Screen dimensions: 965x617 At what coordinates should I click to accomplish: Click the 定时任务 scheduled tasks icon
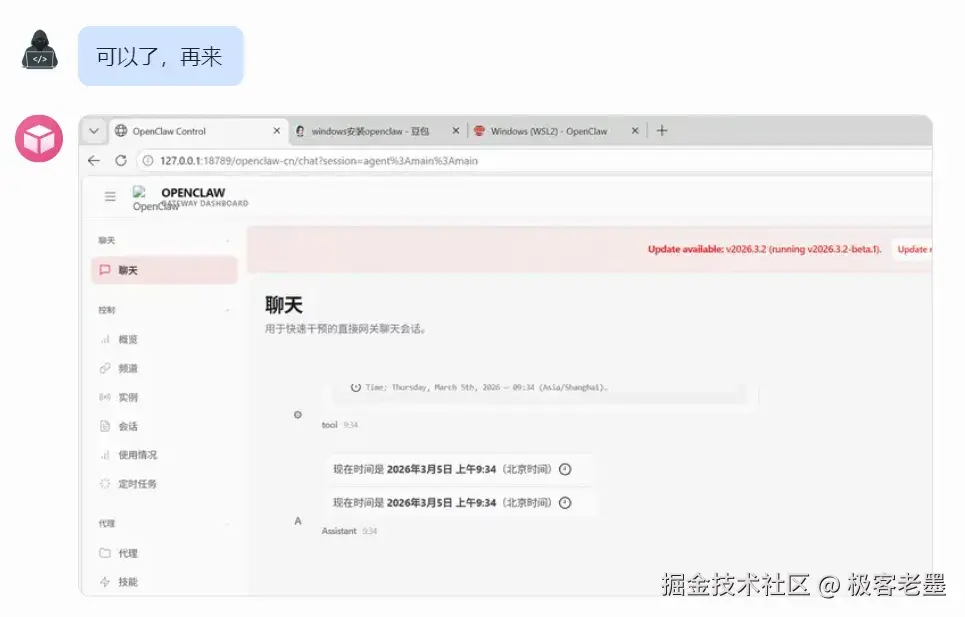click(106, 483)
